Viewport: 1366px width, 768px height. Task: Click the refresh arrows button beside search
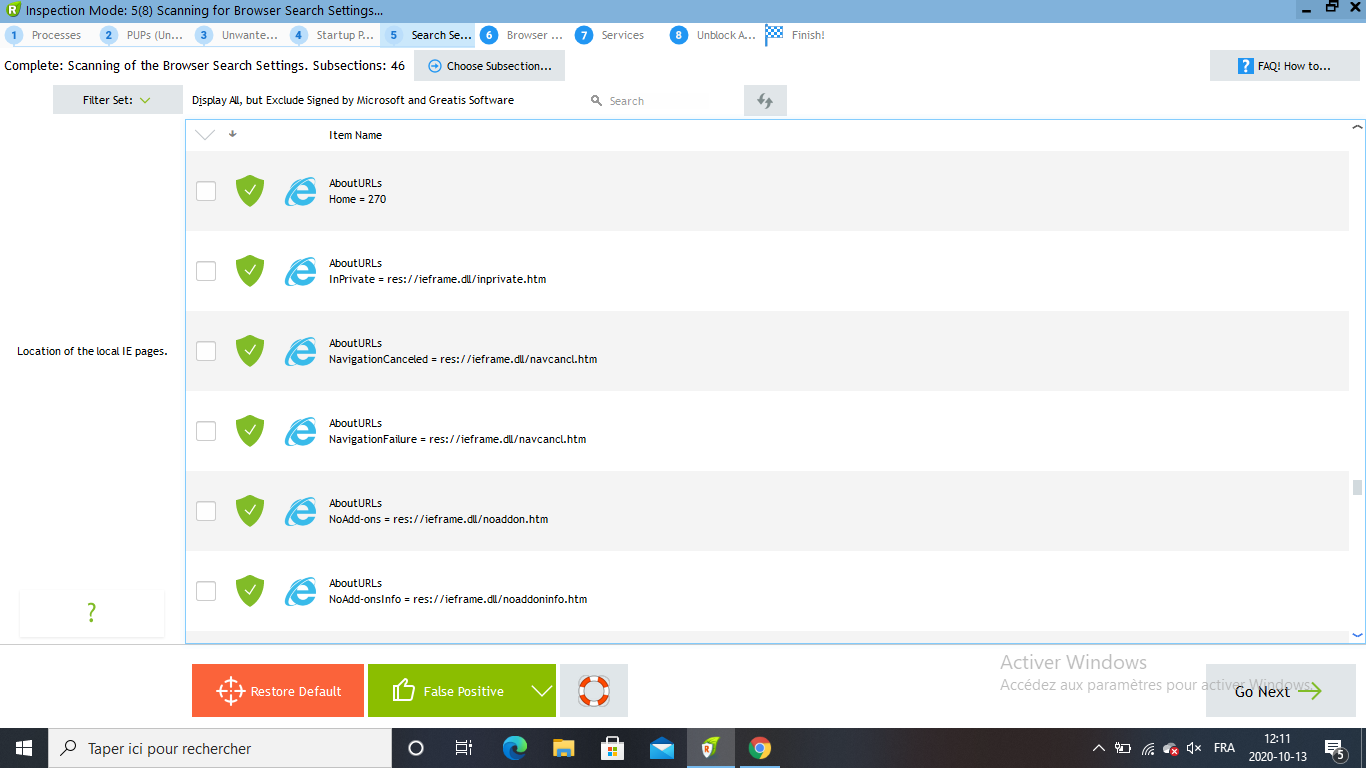point(765,101)
